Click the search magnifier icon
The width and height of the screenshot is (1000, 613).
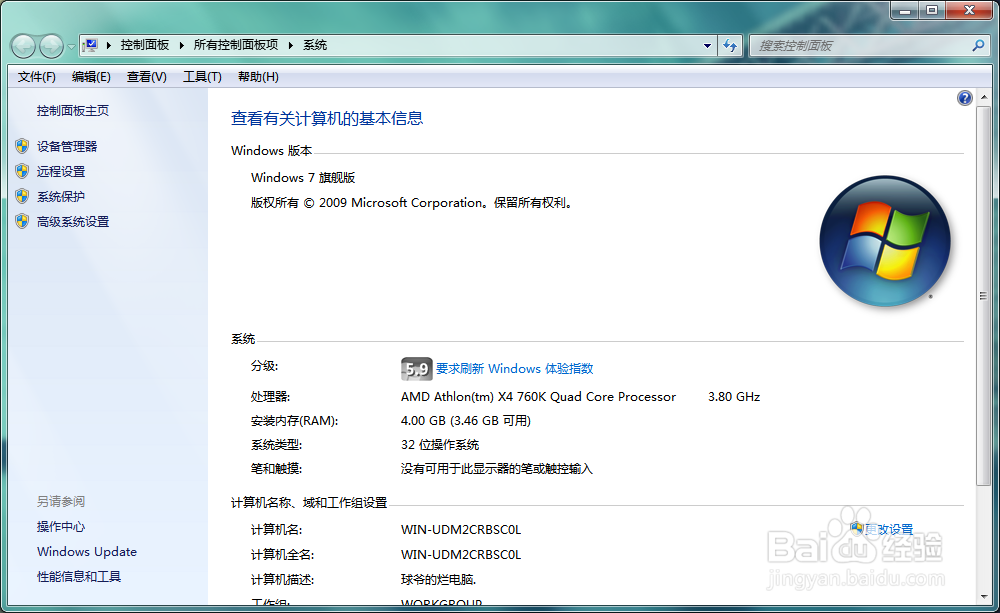(977, 45)
